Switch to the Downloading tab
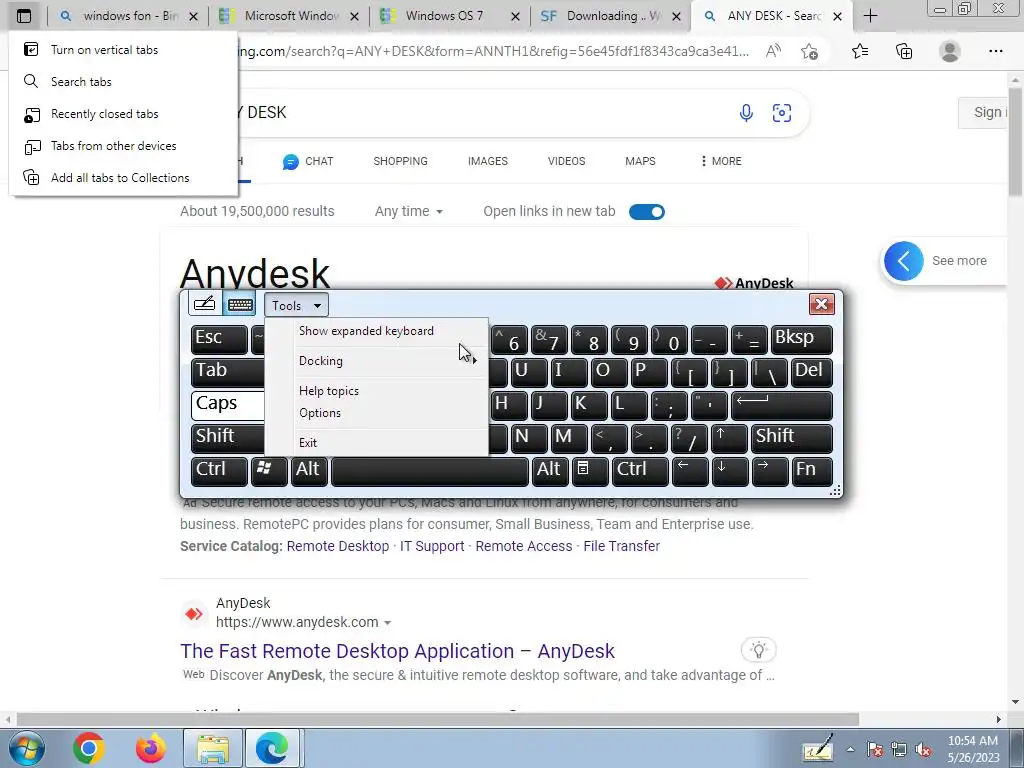This screenshot has height=768, width=1024. (x=611, y=16)
